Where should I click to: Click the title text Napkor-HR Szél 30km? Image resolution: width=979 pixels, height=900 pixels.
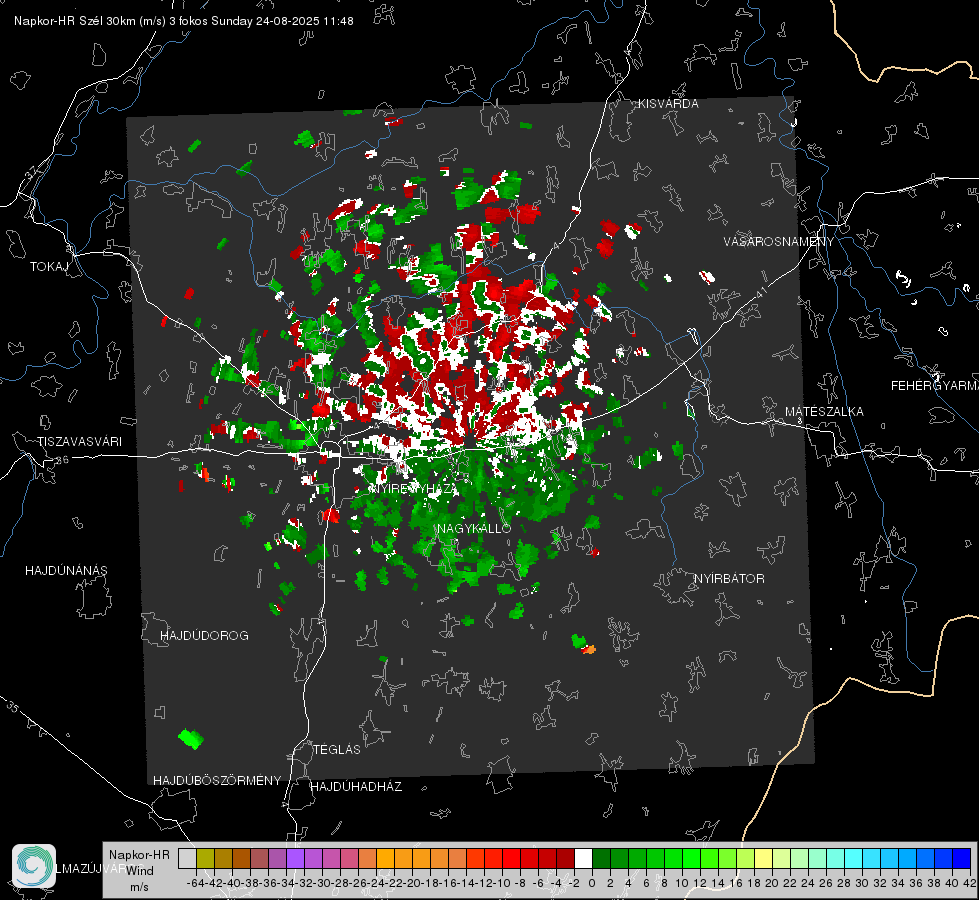(90, 21)
